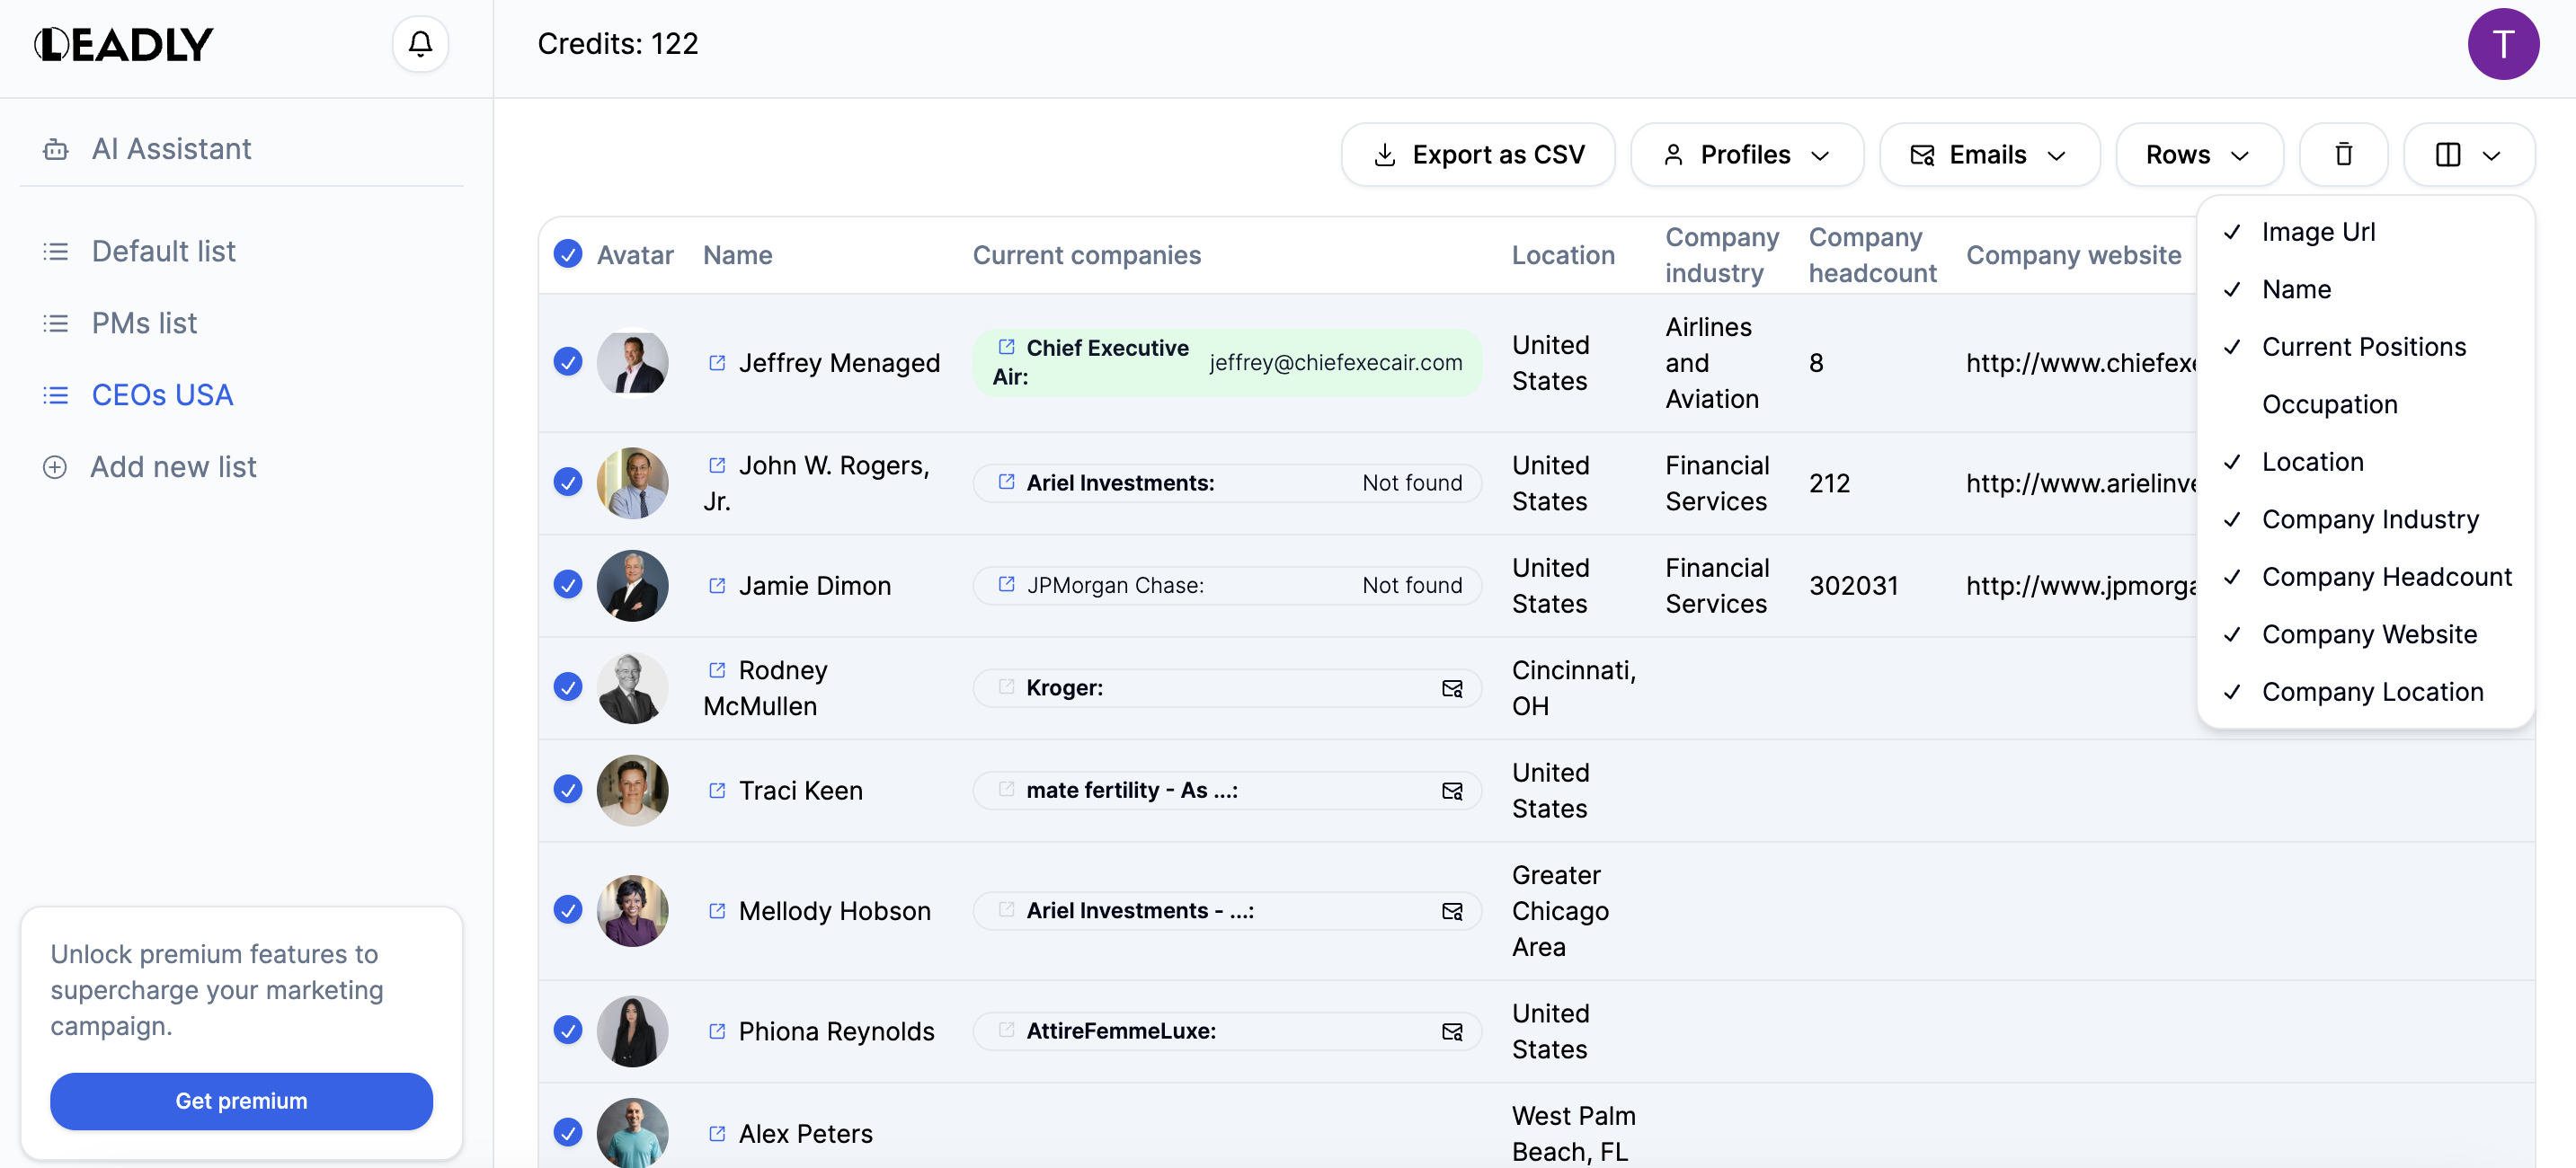This screenshot has height=1168, width=2576.
Task: Uncheck Rodney McMullen's row checkbox
Action: [568, 687]
